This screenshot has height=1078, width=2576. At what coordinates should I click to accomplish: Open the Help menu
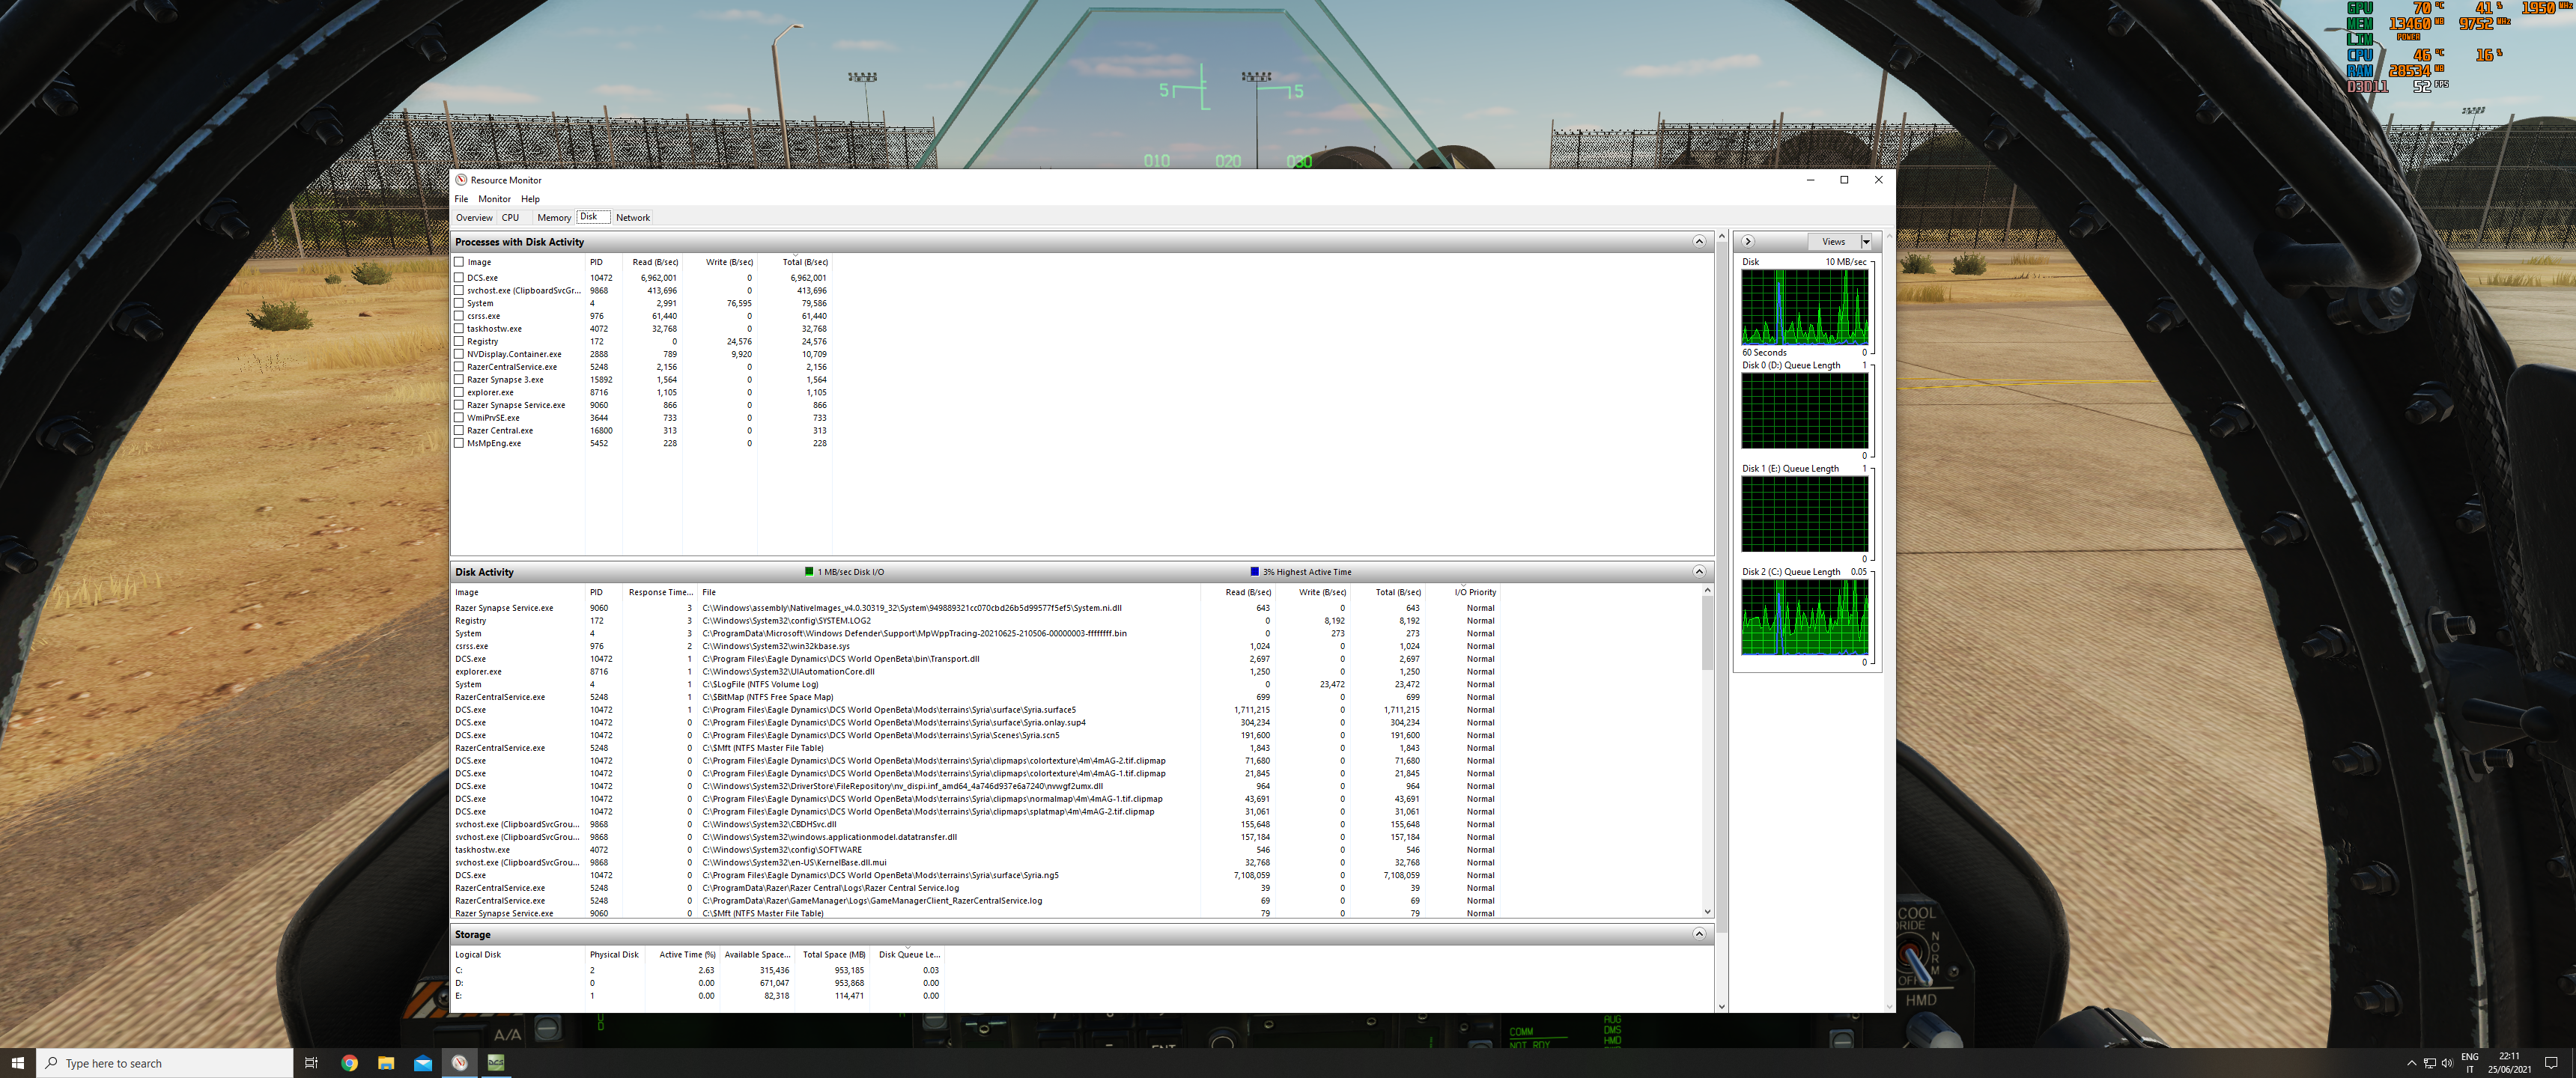pyautogui.click(x=530, y=199)
